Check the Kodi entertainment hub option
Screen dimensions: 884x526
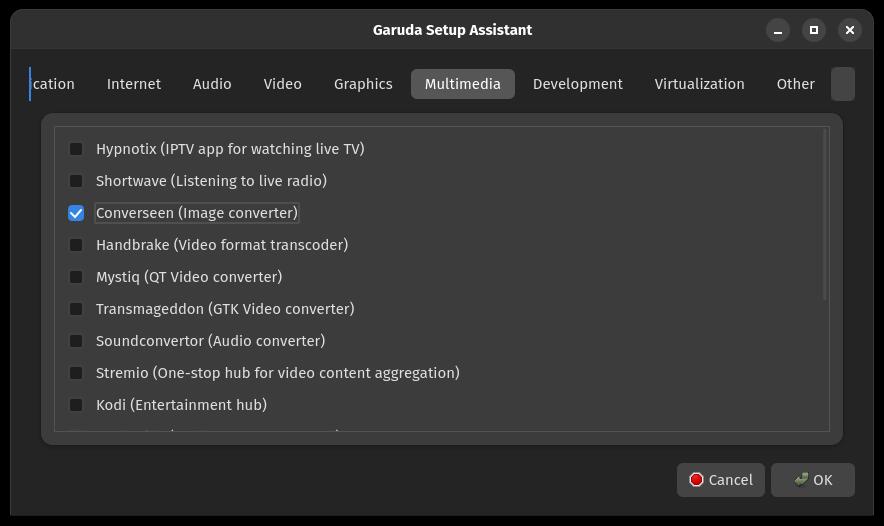(x=76, y=405)
